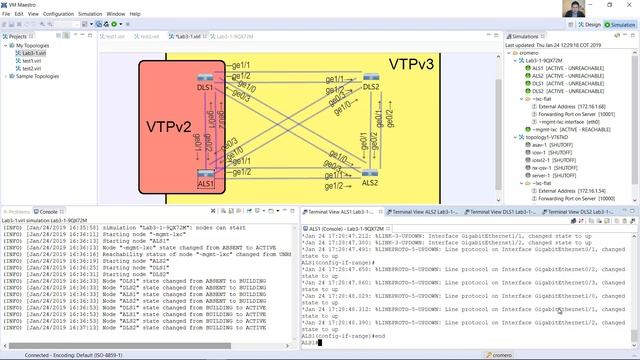Image resolution: width=640 pixels, height=360 pixels.
Task: Click the DLS2 switch node on canvas
Action: coord(371,77)
